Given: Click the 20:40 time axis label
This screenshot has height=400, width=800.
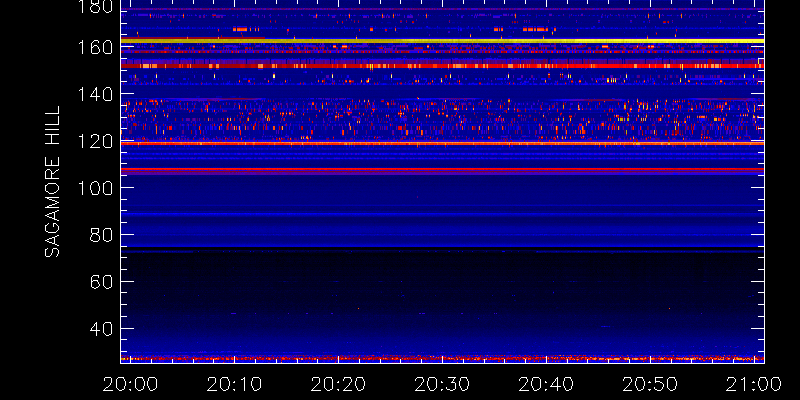Looking at the screenshot, I should click(x=546, y=384).
